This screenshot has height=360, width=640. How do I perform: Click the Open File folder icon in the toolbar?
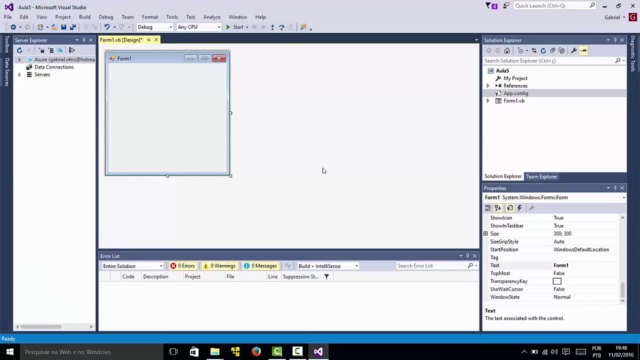(54, 27)
